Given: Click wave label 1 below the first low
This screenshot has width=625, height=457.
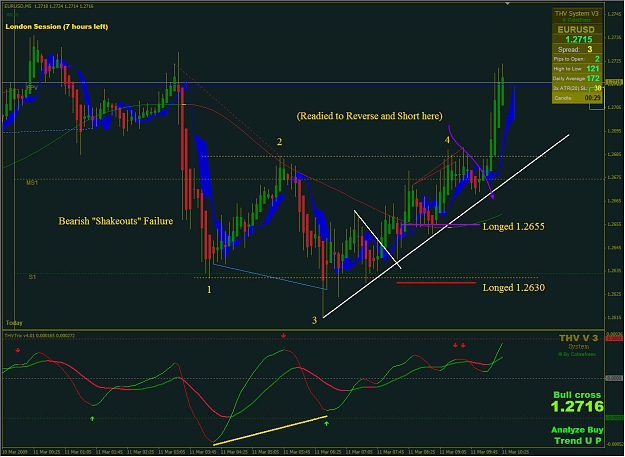Looking at the screenshot, I should click(209, 290).
